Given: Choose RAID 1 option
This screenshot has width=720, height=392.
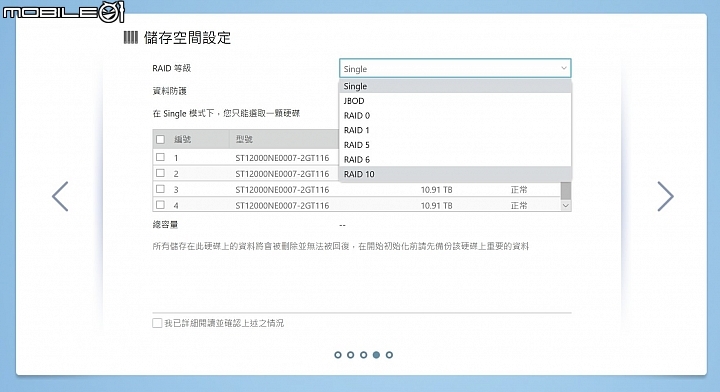Looking at the screenshot, I should [455, 130].
